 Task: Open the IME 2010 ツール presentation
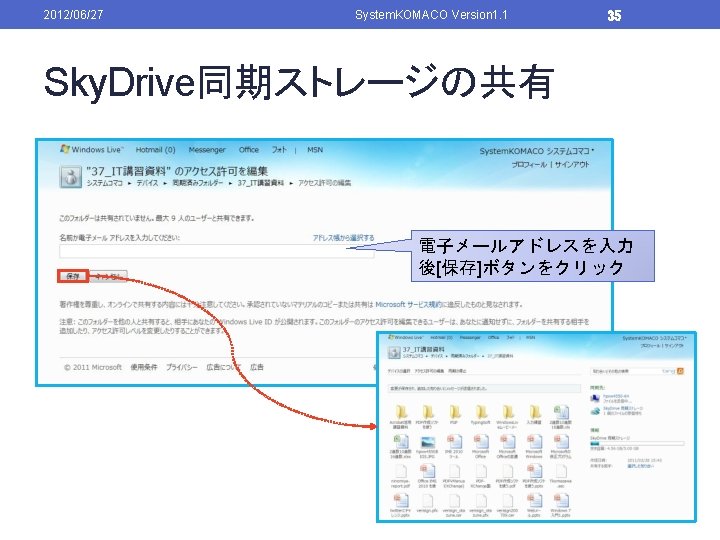(x=454, y=446)
